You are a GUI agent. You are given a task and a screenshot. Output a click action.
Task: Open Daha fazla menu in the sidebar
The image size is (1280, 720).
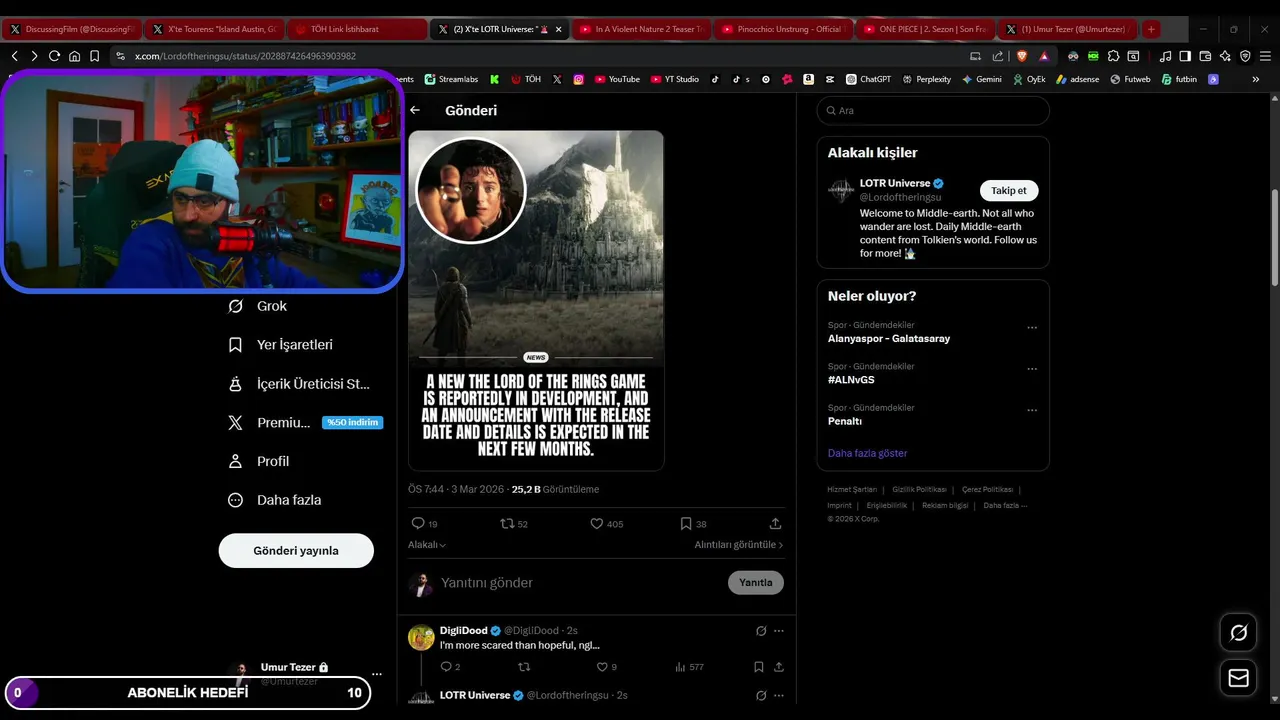[x=274, y=500]
